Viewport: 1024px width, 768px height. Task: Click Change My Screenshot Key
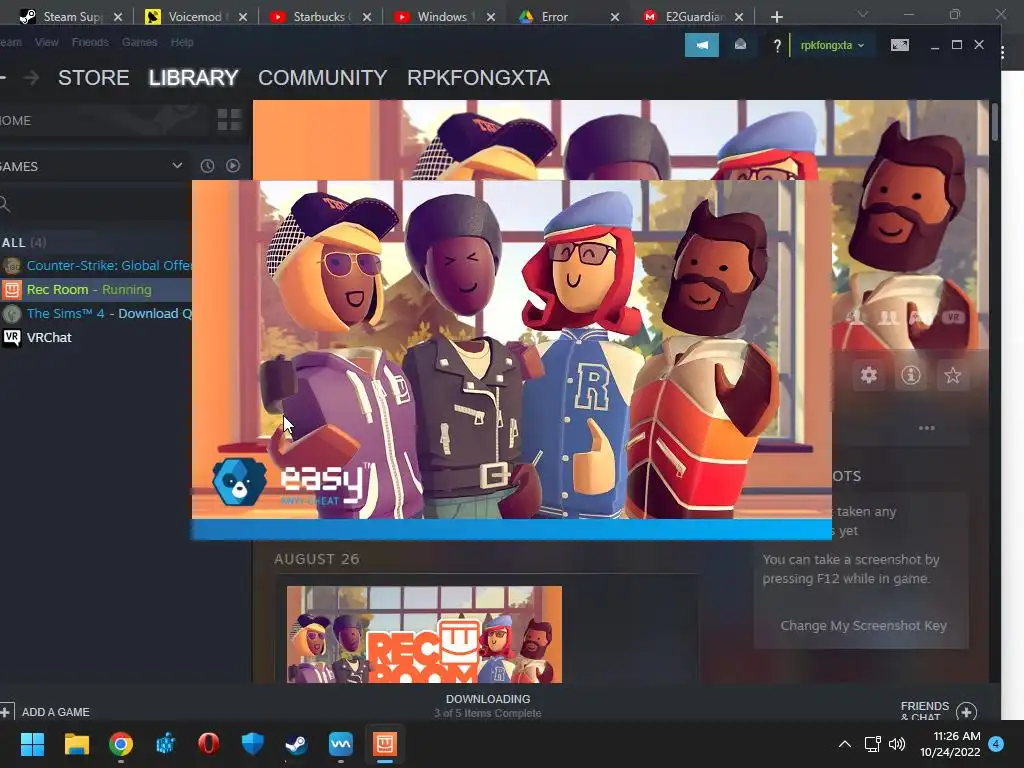863,626
